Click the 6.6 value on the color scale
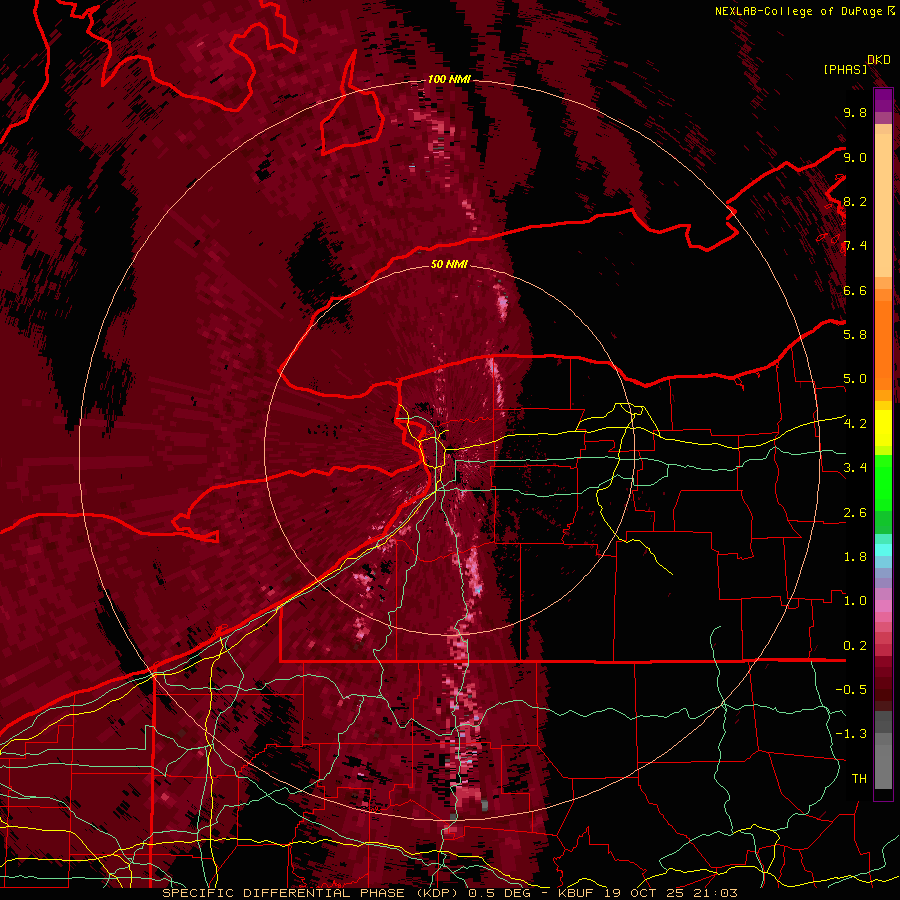This screenshot has height=900, width=900. coord(855,290)
